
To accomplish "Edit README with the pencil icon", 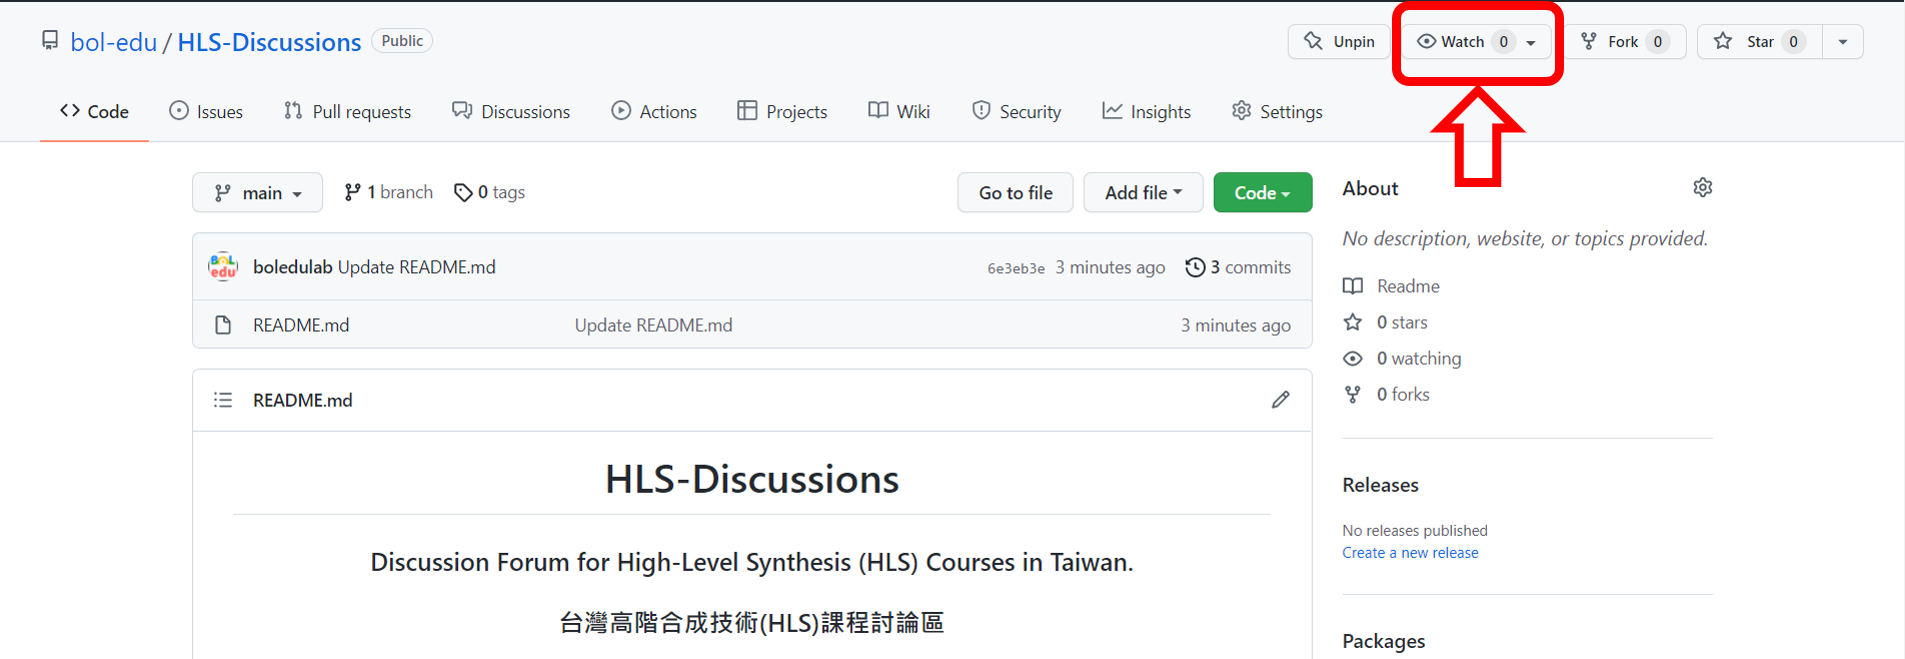I will click(x=1281, y=400).
